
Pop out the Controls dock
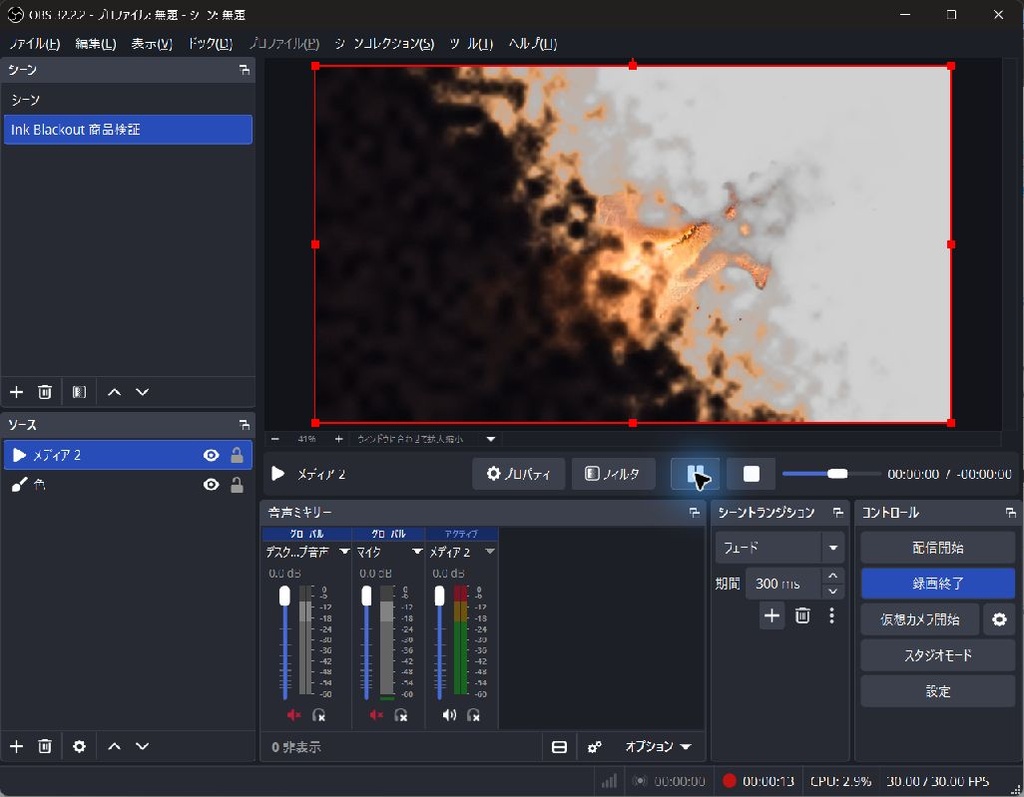[1010, 513]
